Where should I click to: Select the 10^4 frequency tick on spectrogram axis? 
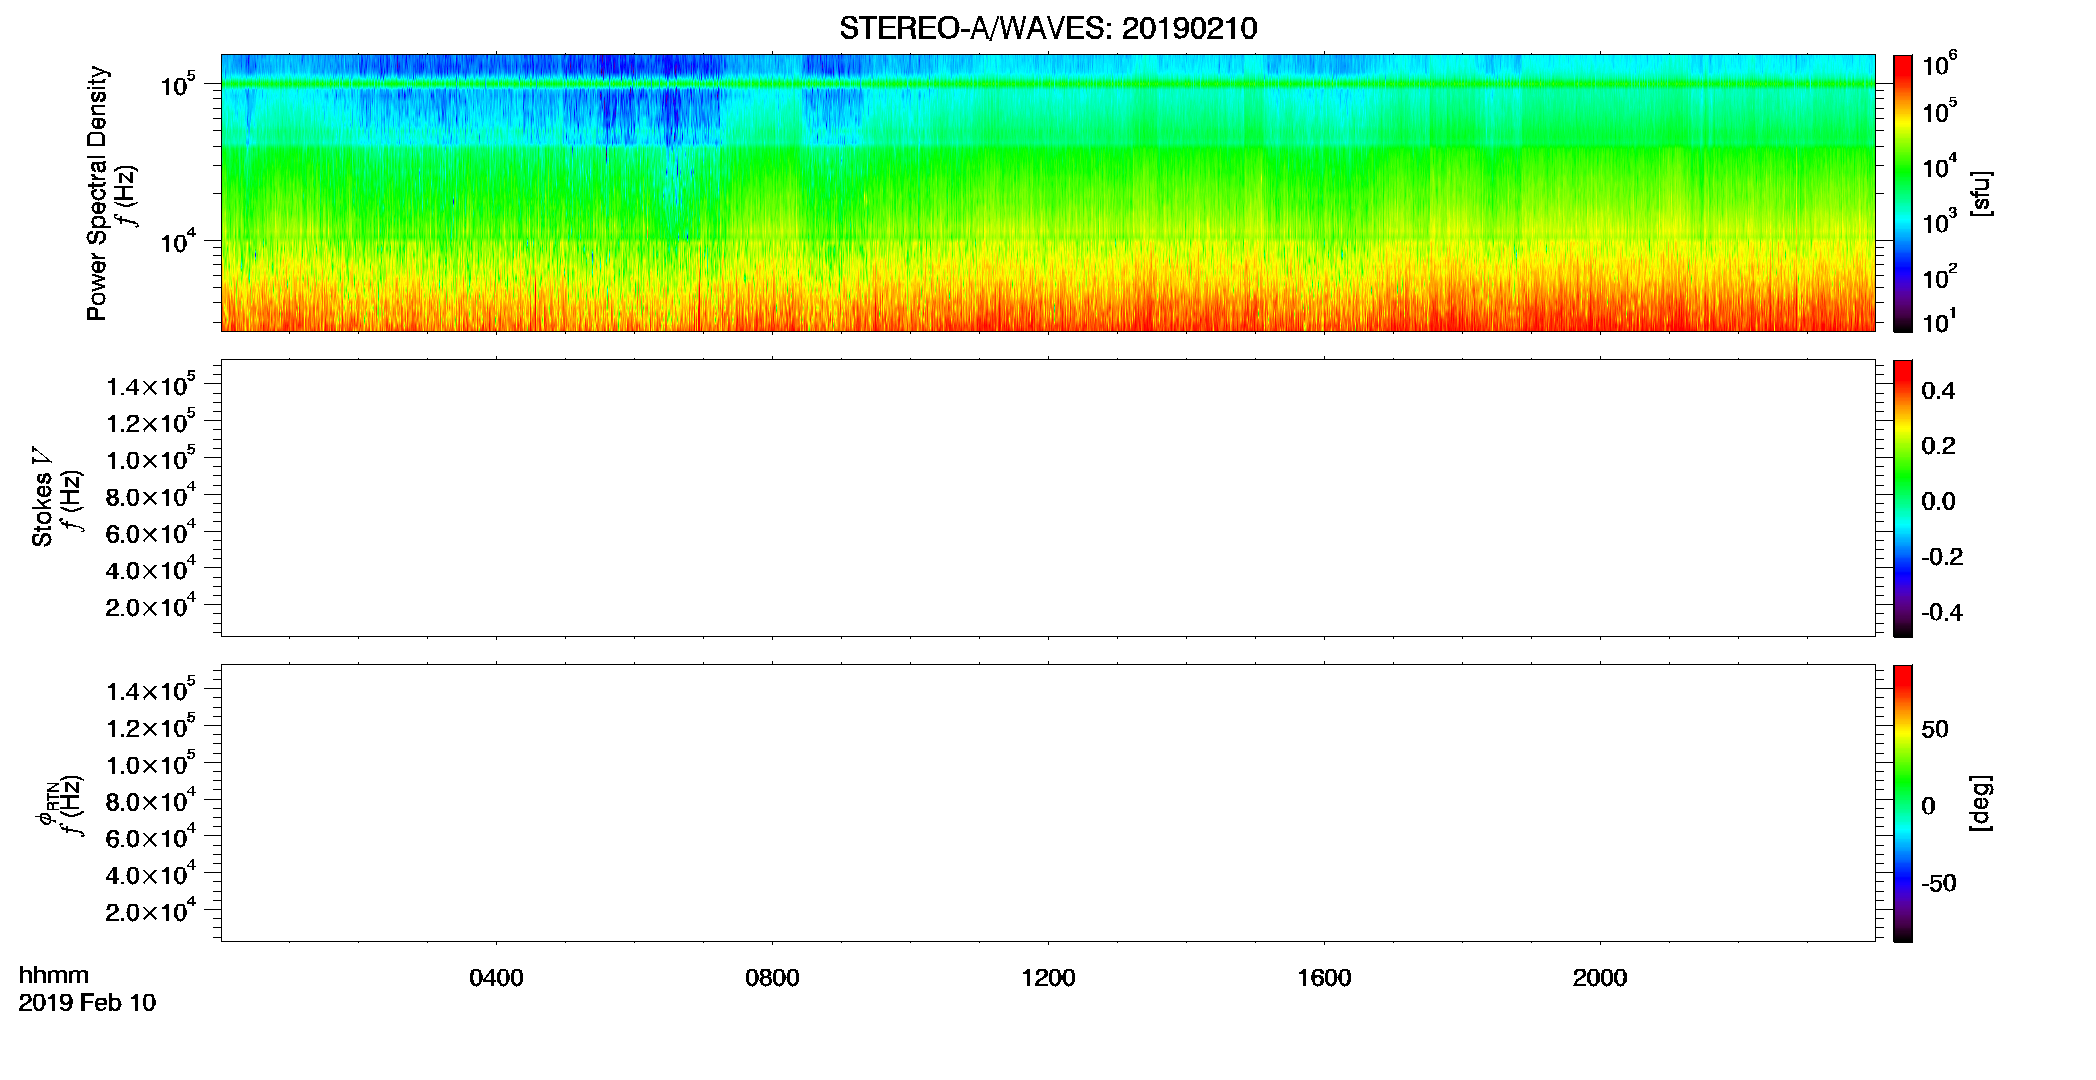point(177,241)
